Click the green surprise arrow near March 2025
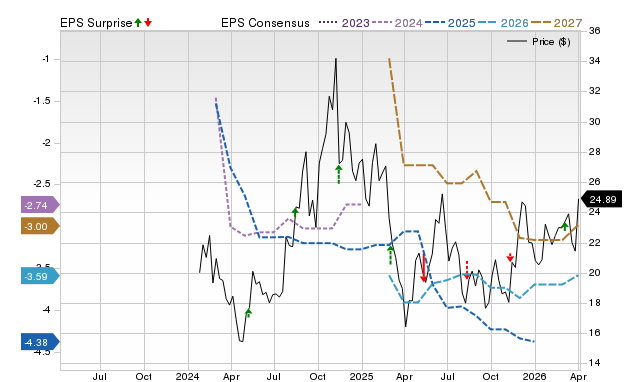 point(390,255)
